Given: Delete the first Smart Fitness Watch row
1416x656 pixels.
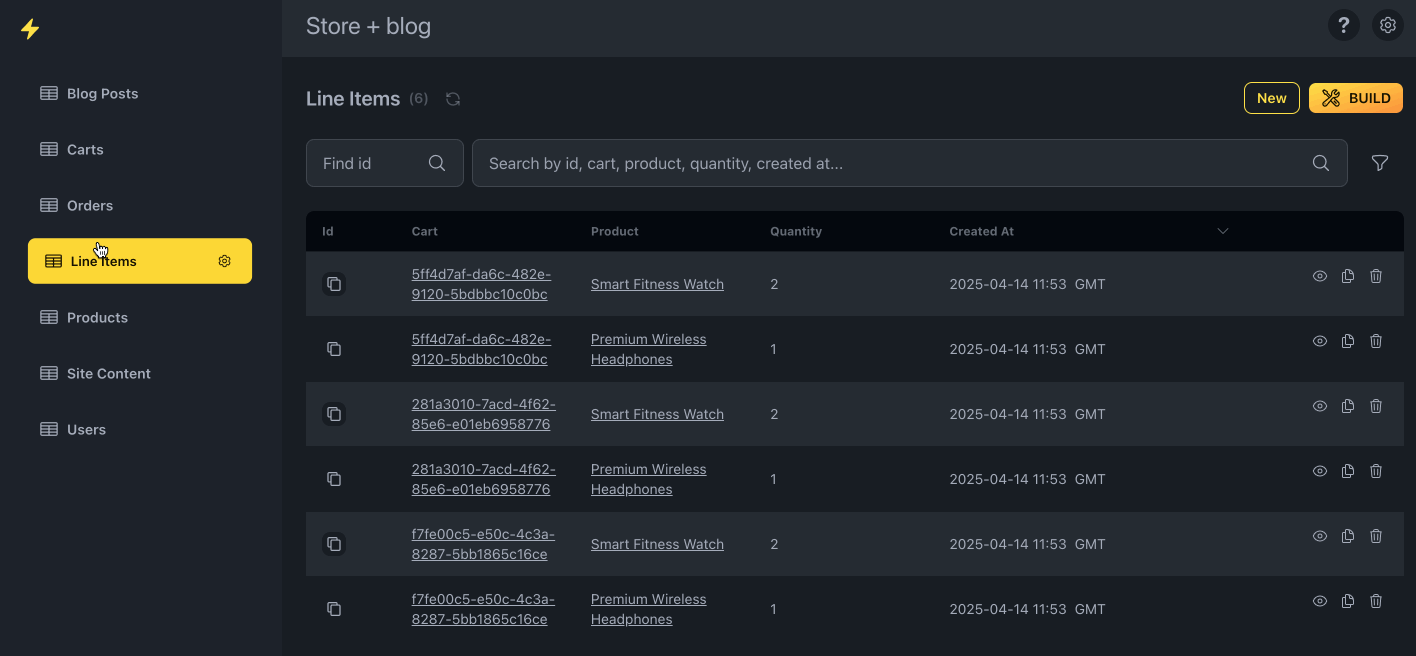Looking at the screenshot, I should (1376, 276).
